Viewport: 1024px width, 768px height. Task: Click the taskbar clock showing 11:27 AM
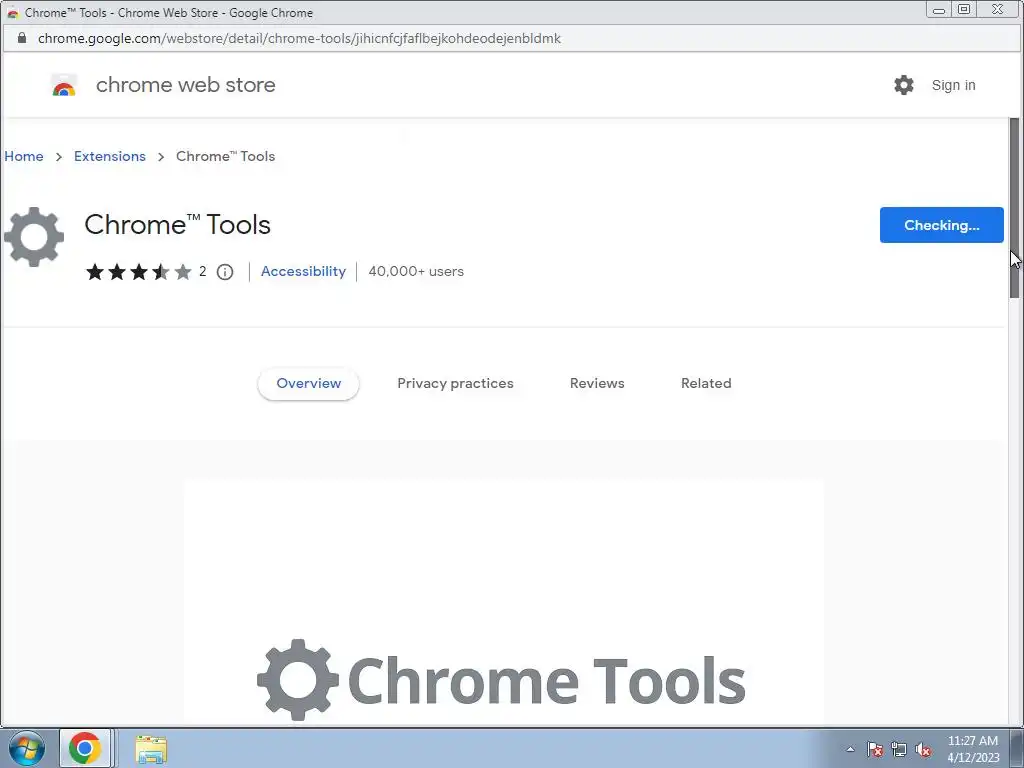point(972,749)
